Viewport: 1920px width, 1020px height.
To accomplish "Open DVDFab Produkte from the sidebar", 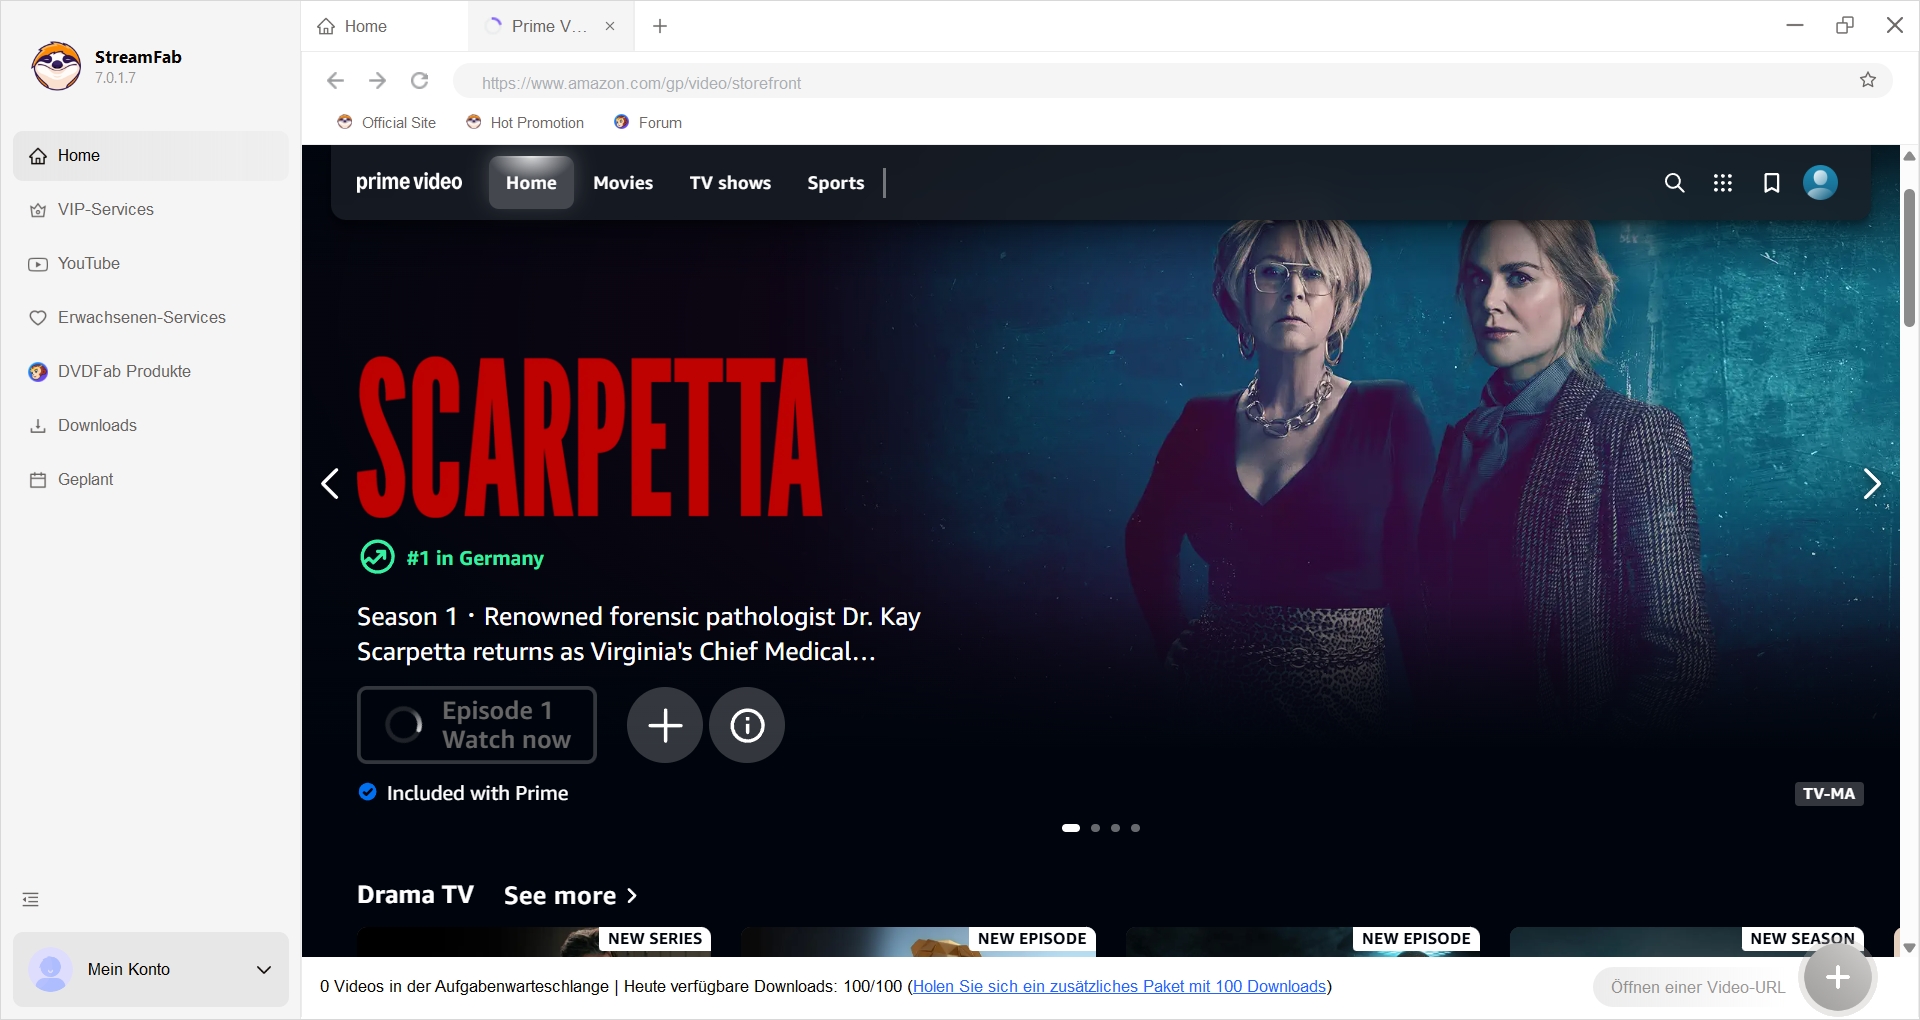I will (x=123, y=371).
